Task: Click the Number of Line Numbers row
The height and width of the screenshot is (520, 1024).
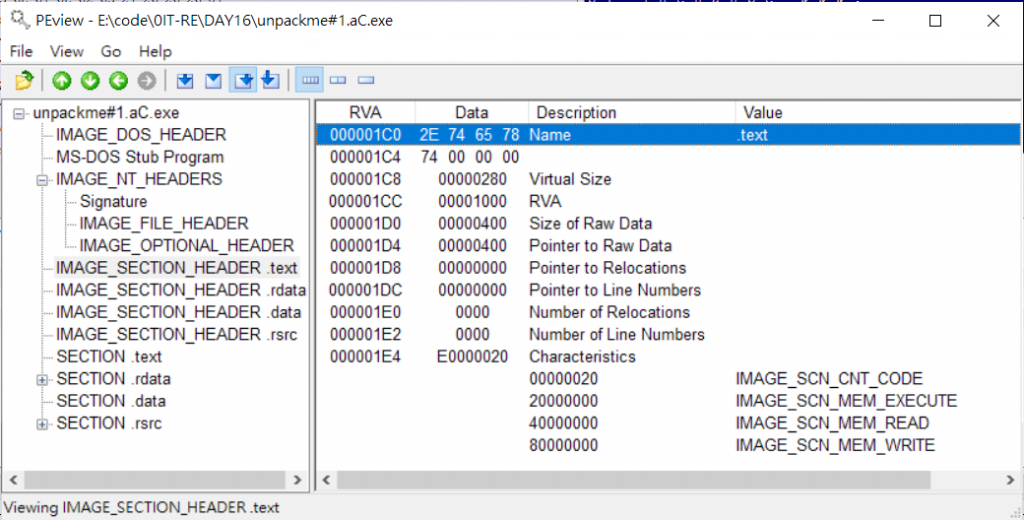Action: point(668,334)
